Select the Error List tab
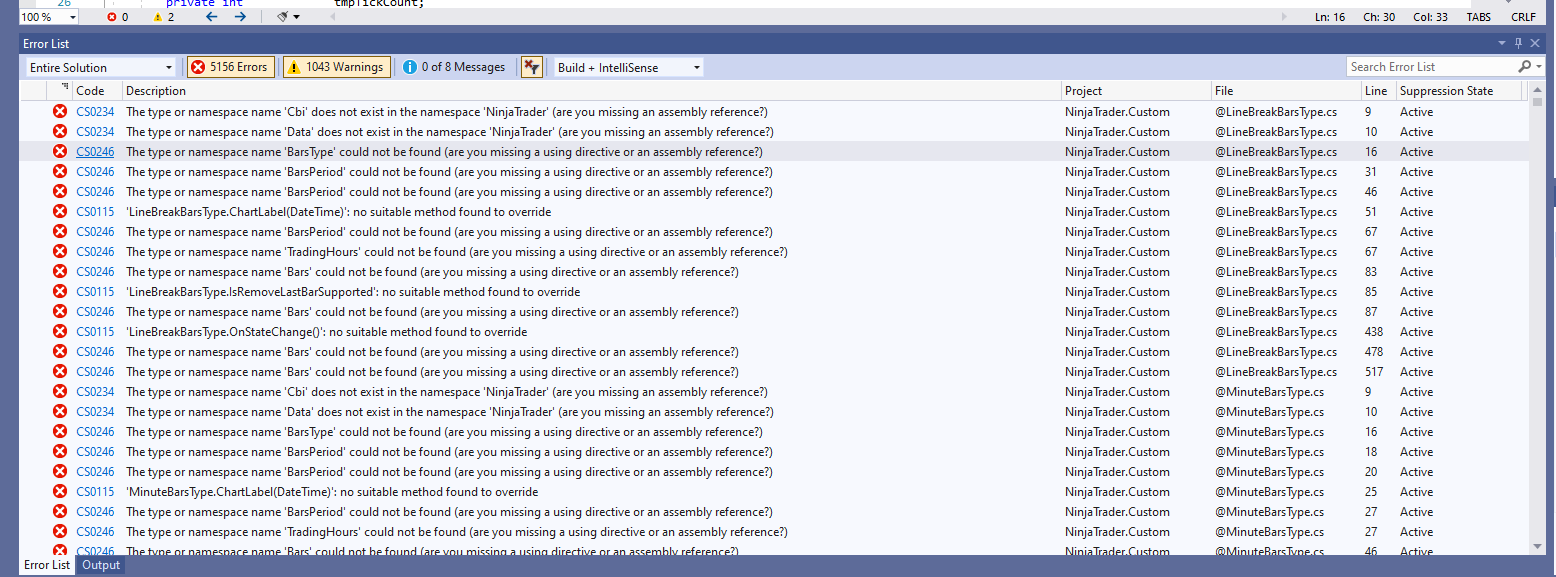Screen dimensions: 1556x577 [46, 564]
